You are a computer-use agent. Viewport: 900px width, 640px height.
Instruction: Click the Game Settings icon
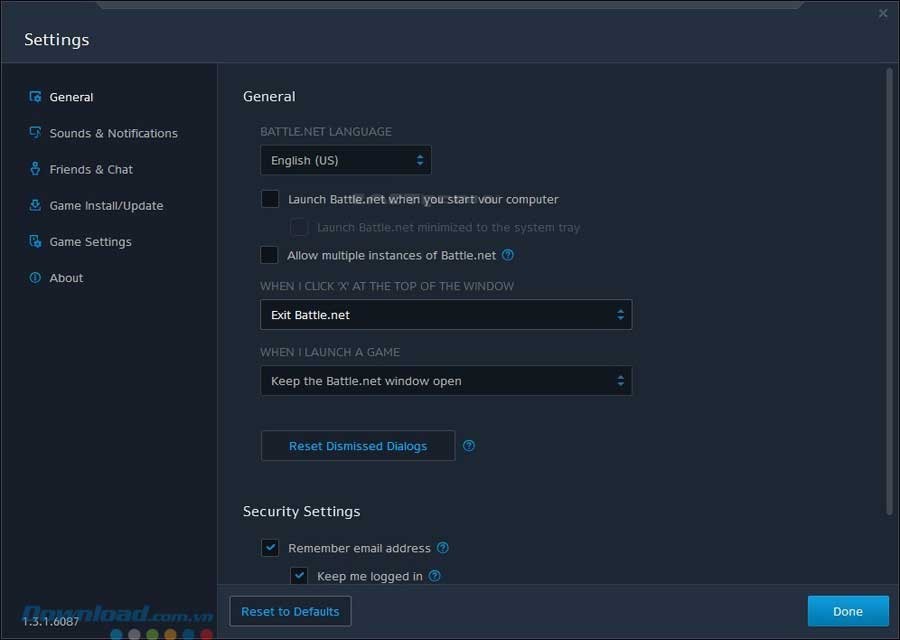coord(35,241)
